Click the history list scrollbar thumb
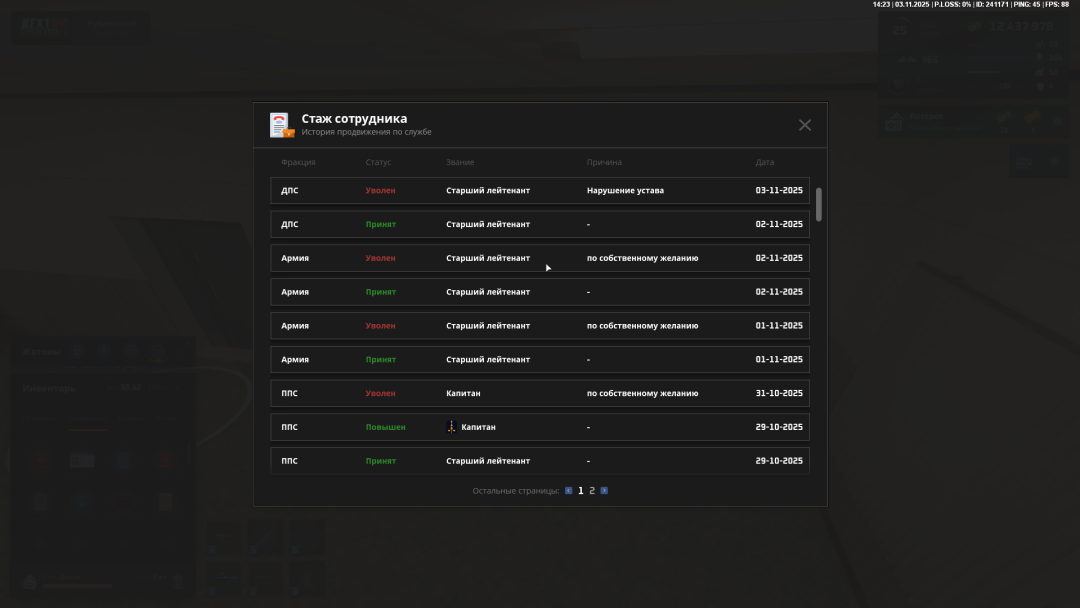The width and height of the screenshot is (1080, 608). pos(819,204)
